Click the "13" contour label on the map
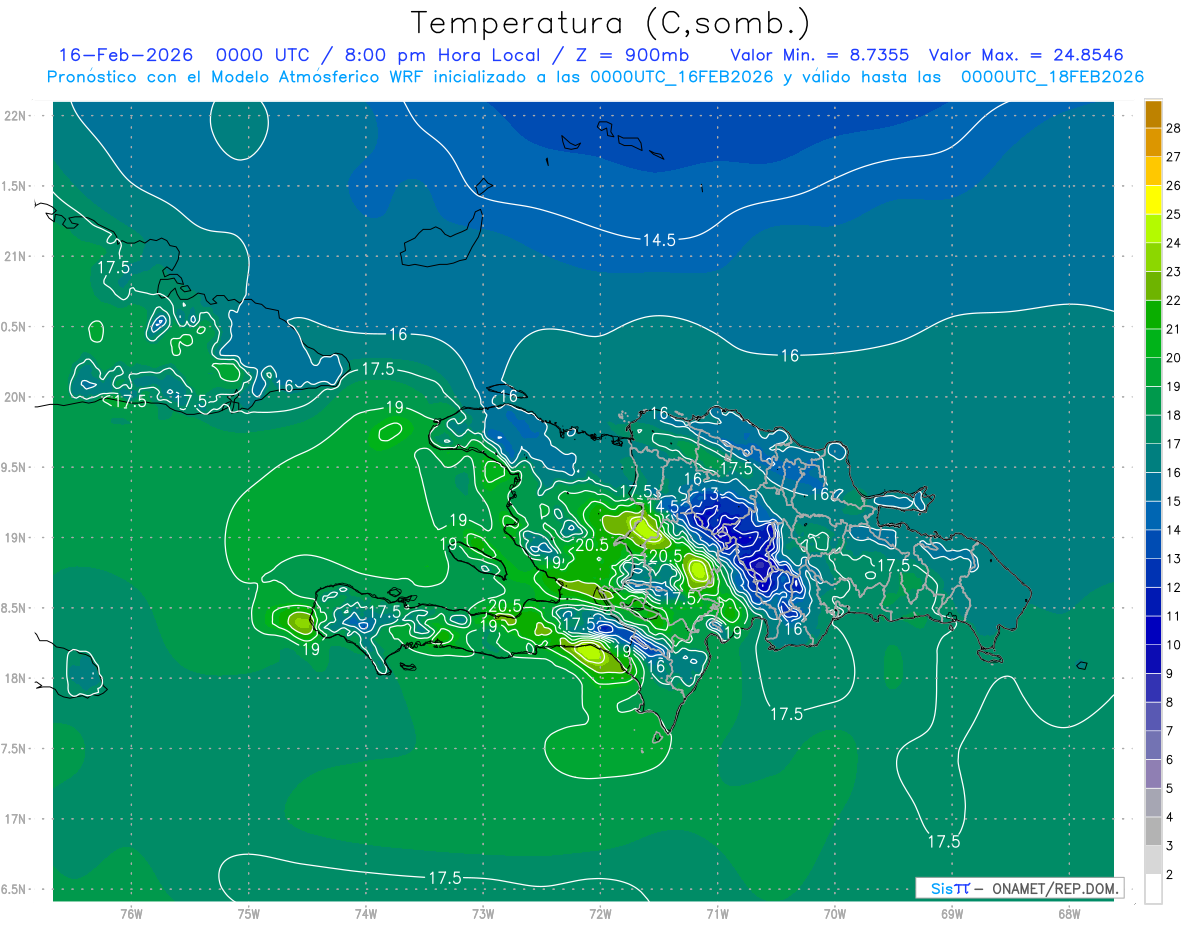 (710, 494)
